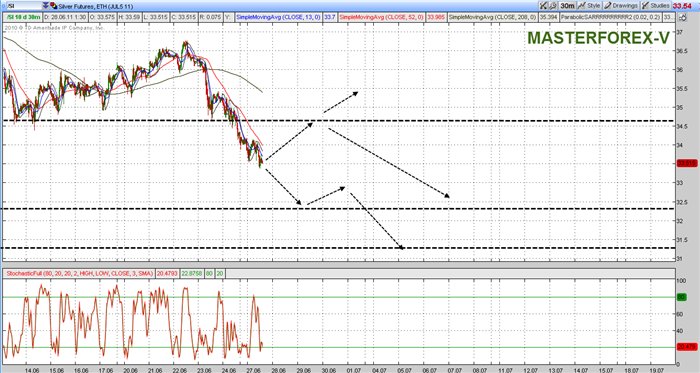Click the 33.54 last price in top-right corner
This screenshot has height=373, width=700.
(x=682, y=6)
